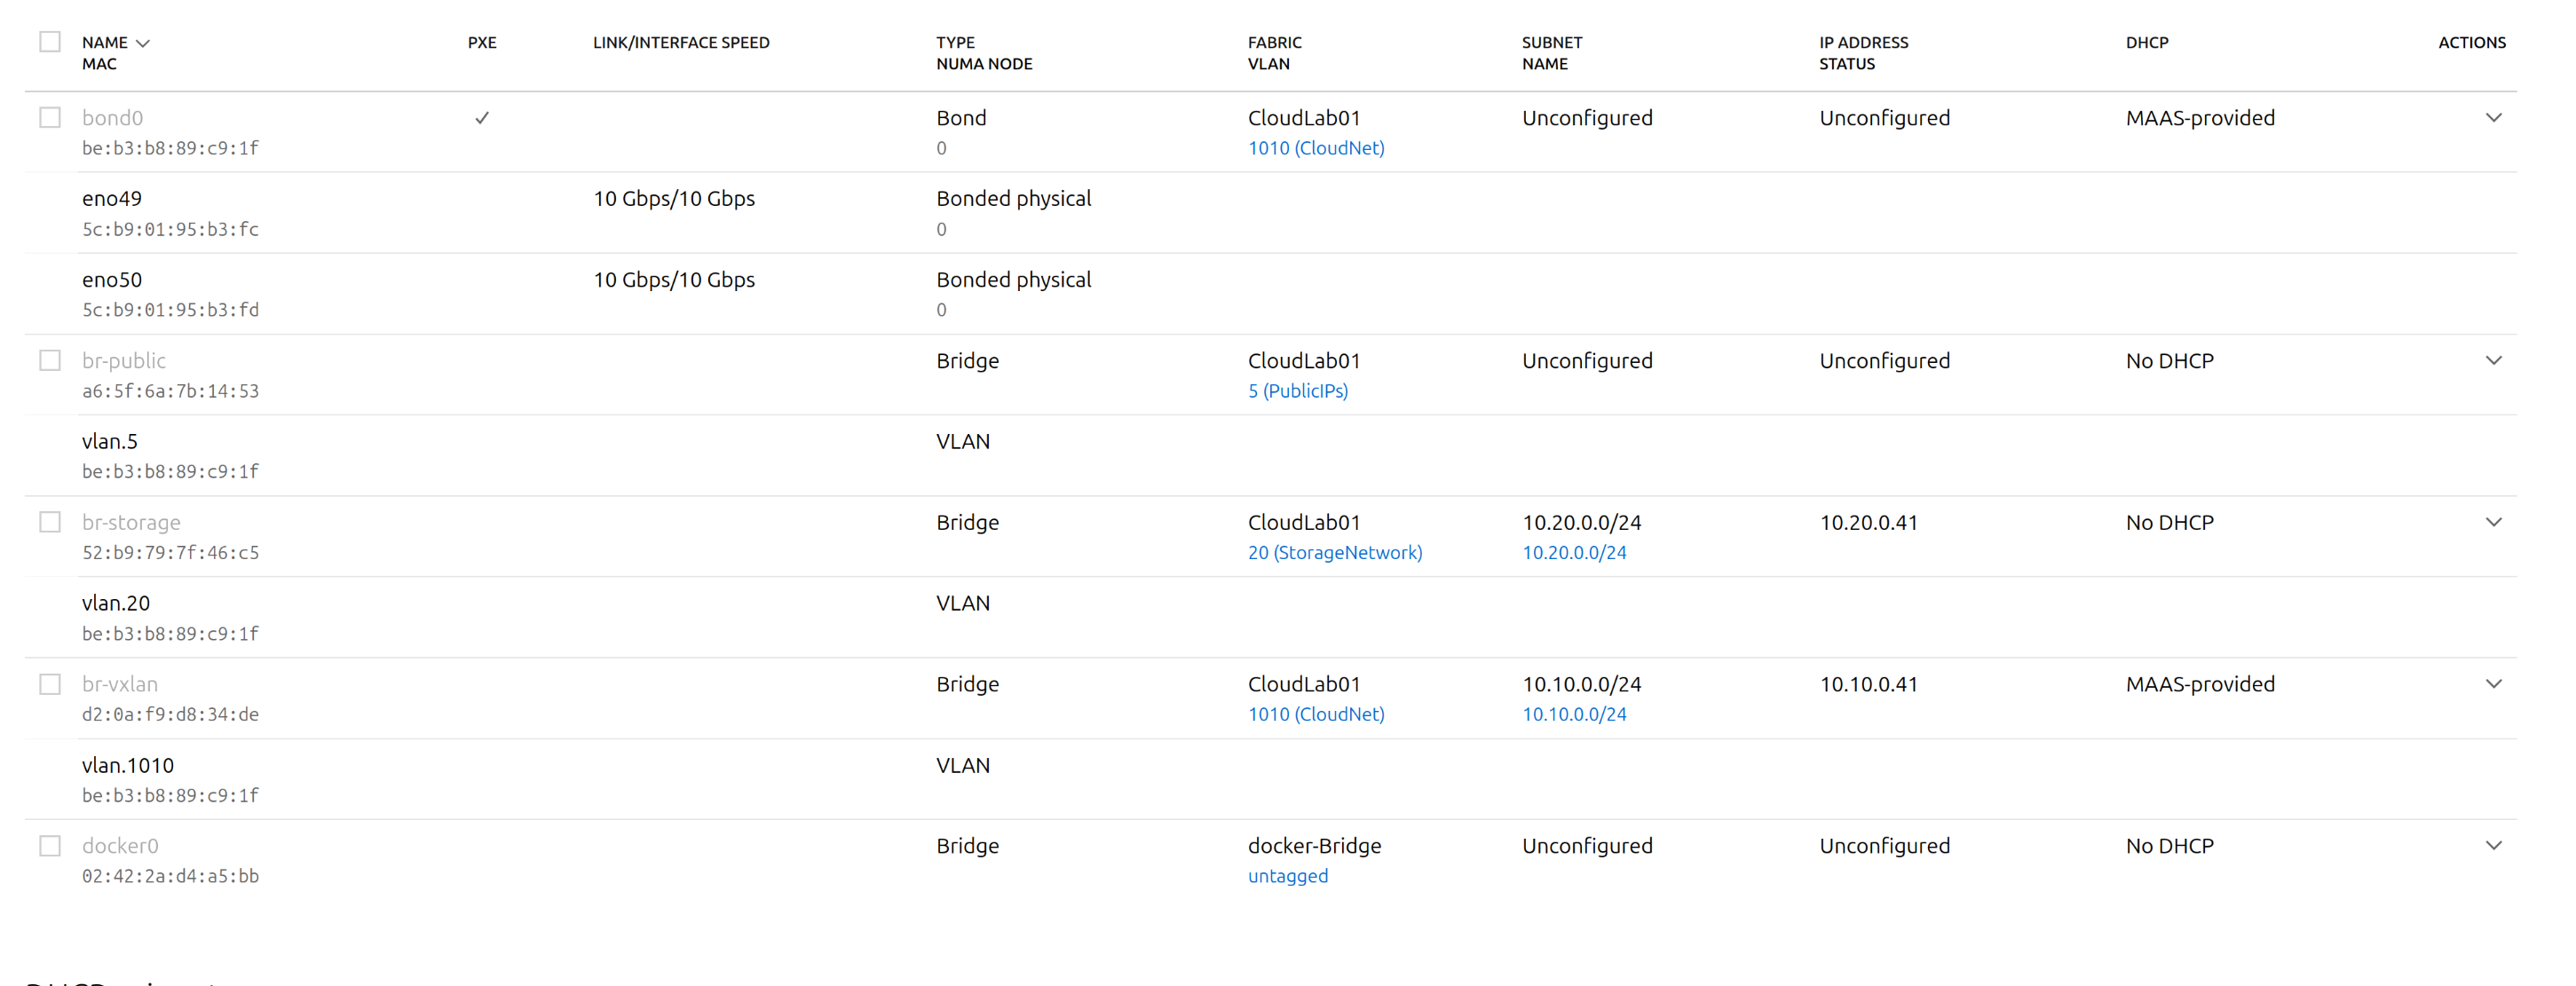Expand docker0 actions chevron
Viewport: 2576px width, 986px height.
click(2493, 846)
